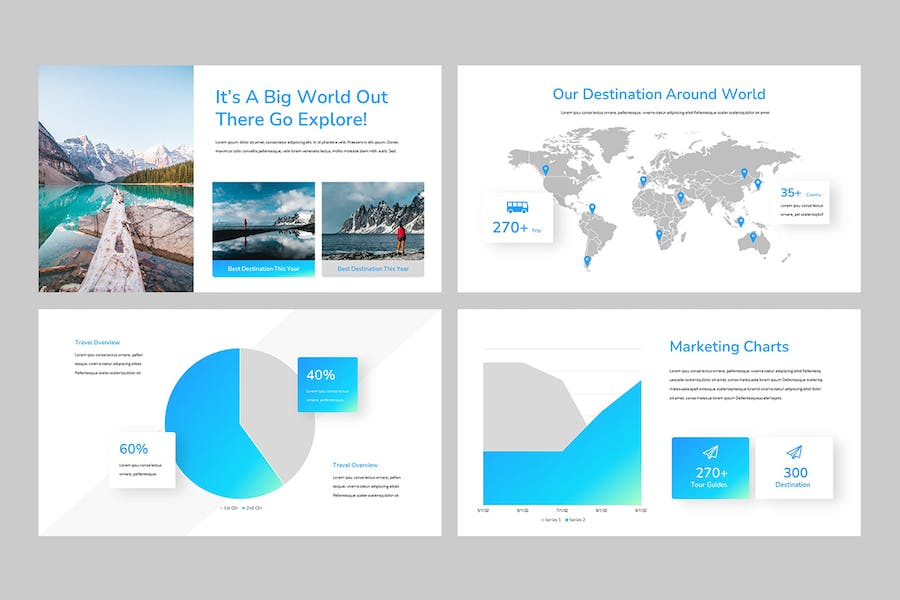Select the 40% blue callout box

click(x=328, y=384)
